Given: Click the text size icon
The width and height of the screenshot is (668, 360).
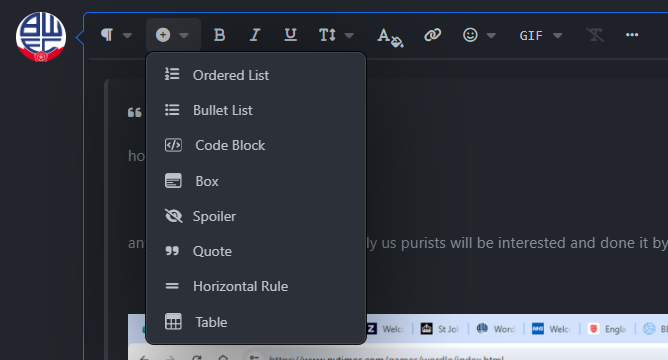Looking at the screenshot, I should point(327,35).
